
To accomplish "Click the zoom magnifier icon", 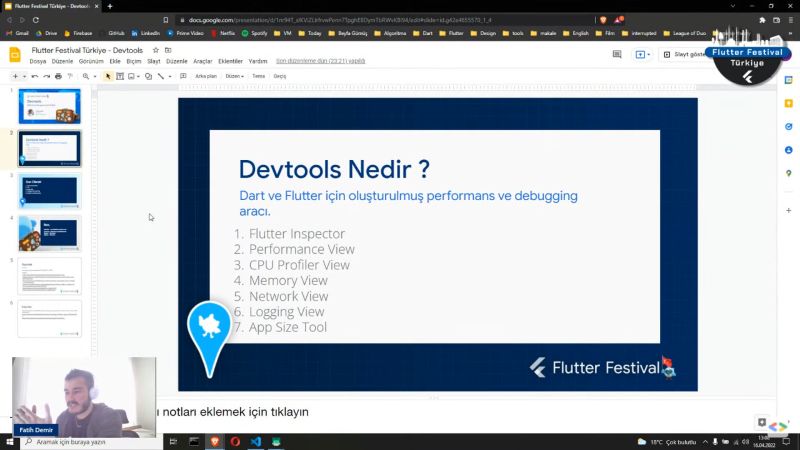I will tap(86, 76).
